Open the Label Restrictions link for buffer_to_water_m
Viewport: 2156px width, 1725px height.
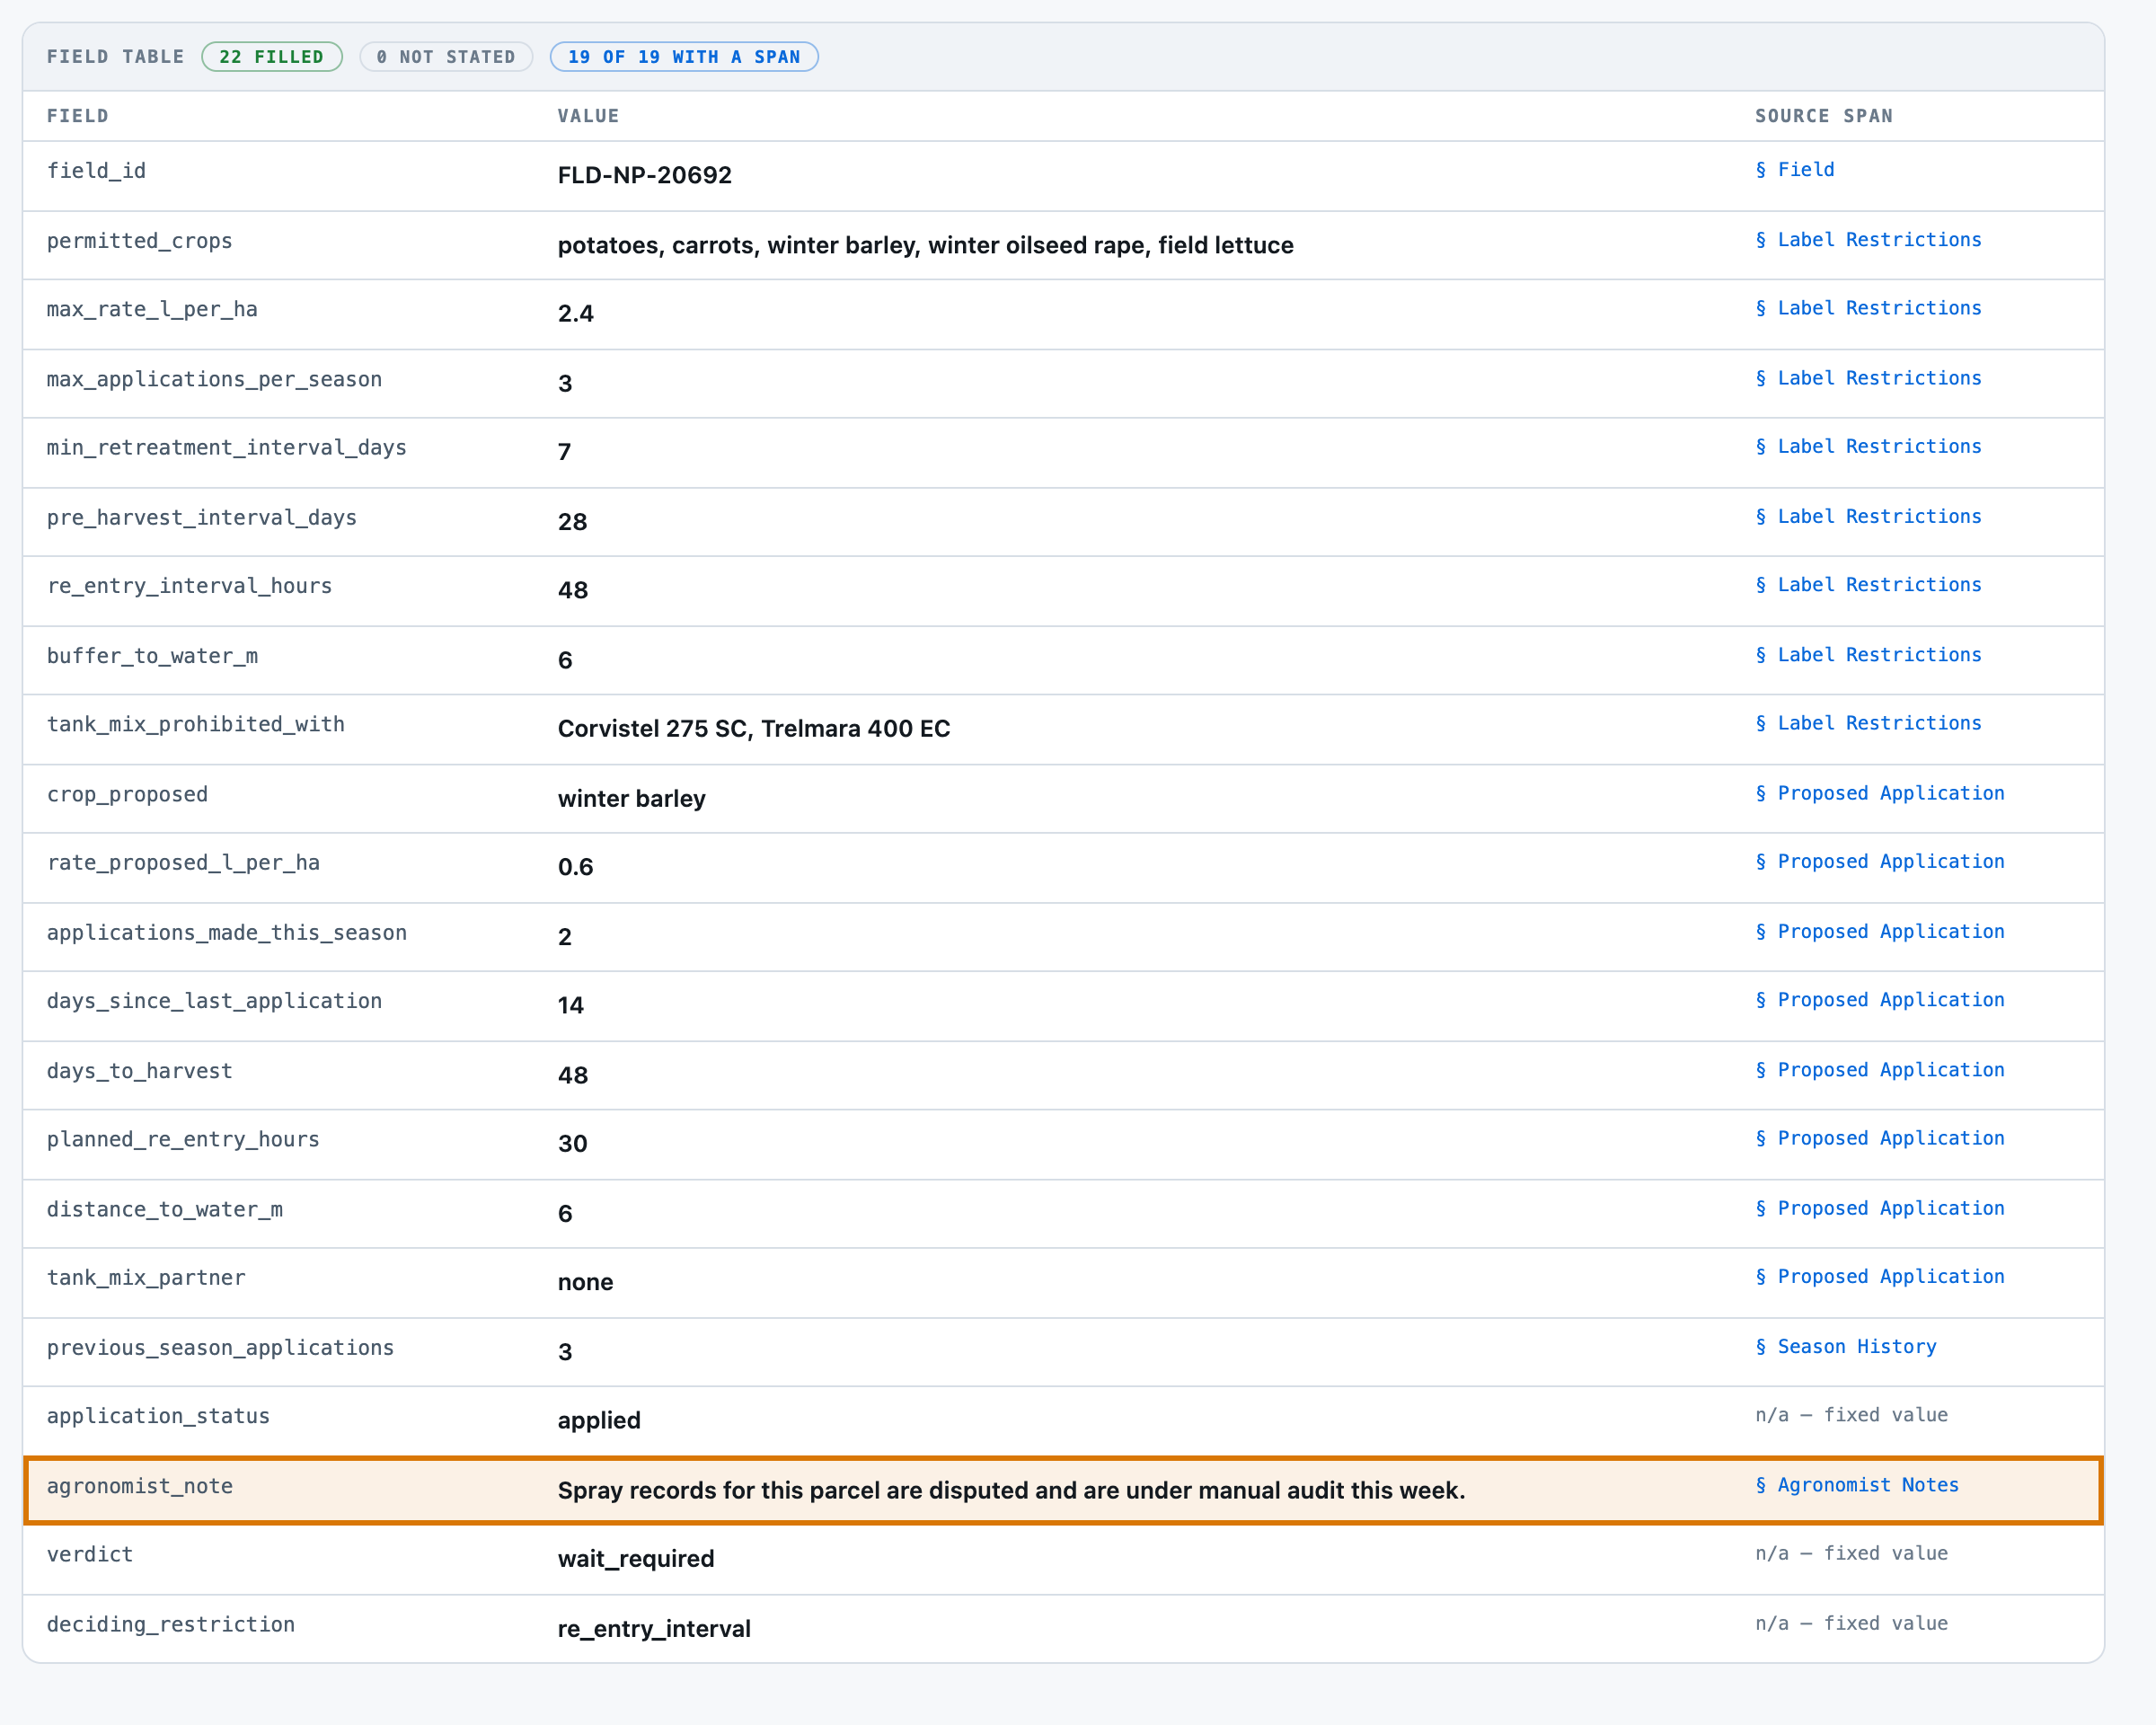point(1868,655)
